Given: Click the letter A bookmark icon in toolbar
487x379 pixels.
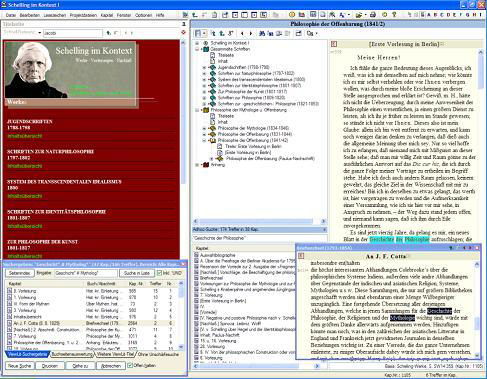Looking at the screenshot, I should pyautogui.click(x=428, y=15).
